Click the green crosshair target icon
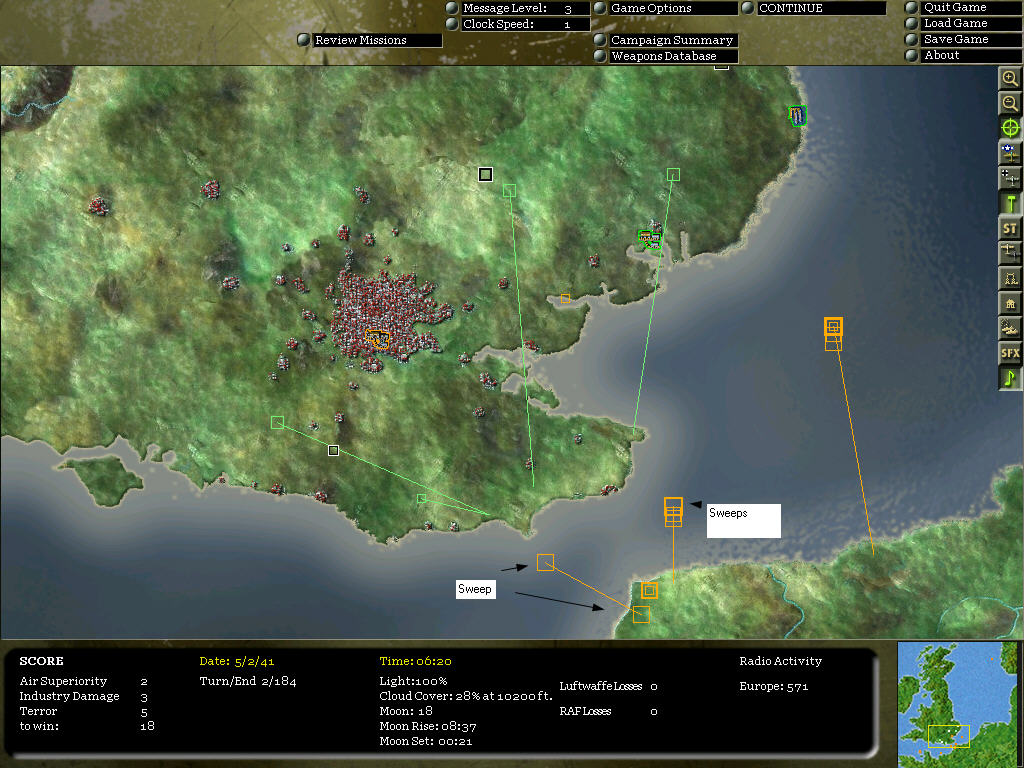This screenshot has width=1024, height=768. (1010, 129)
